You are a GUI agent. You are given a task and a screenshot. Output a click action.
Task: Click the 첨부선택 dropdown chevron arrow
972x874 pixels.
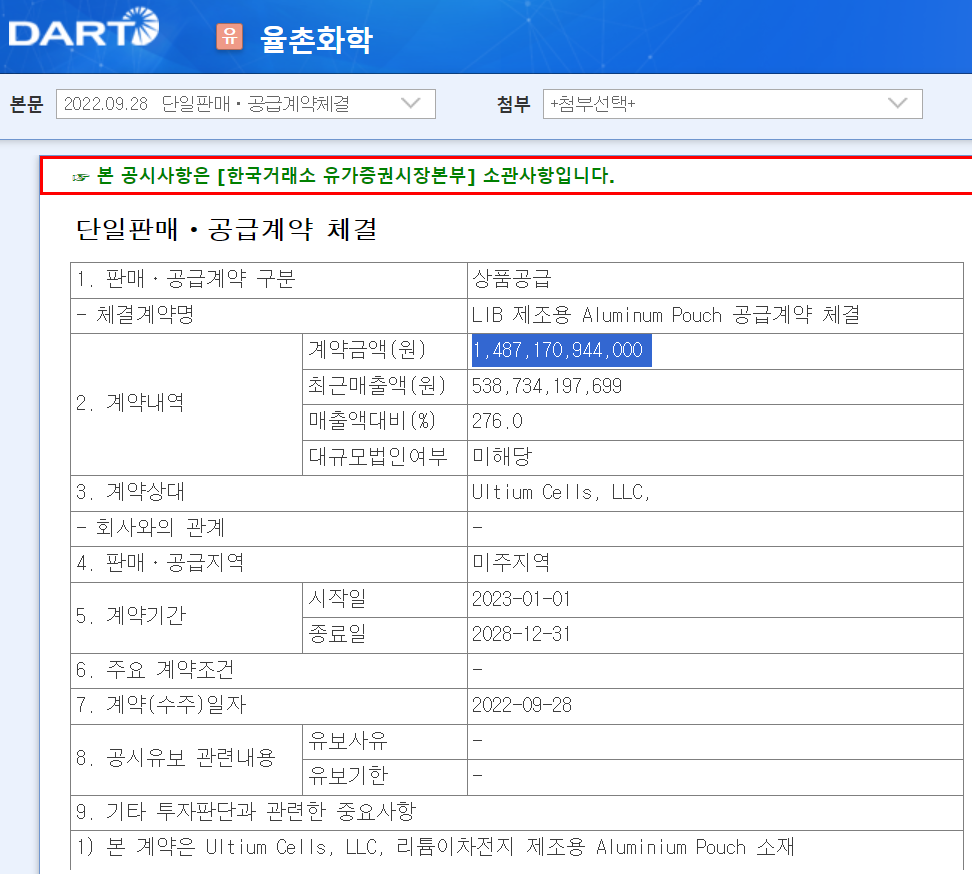[x=897, y=103]
